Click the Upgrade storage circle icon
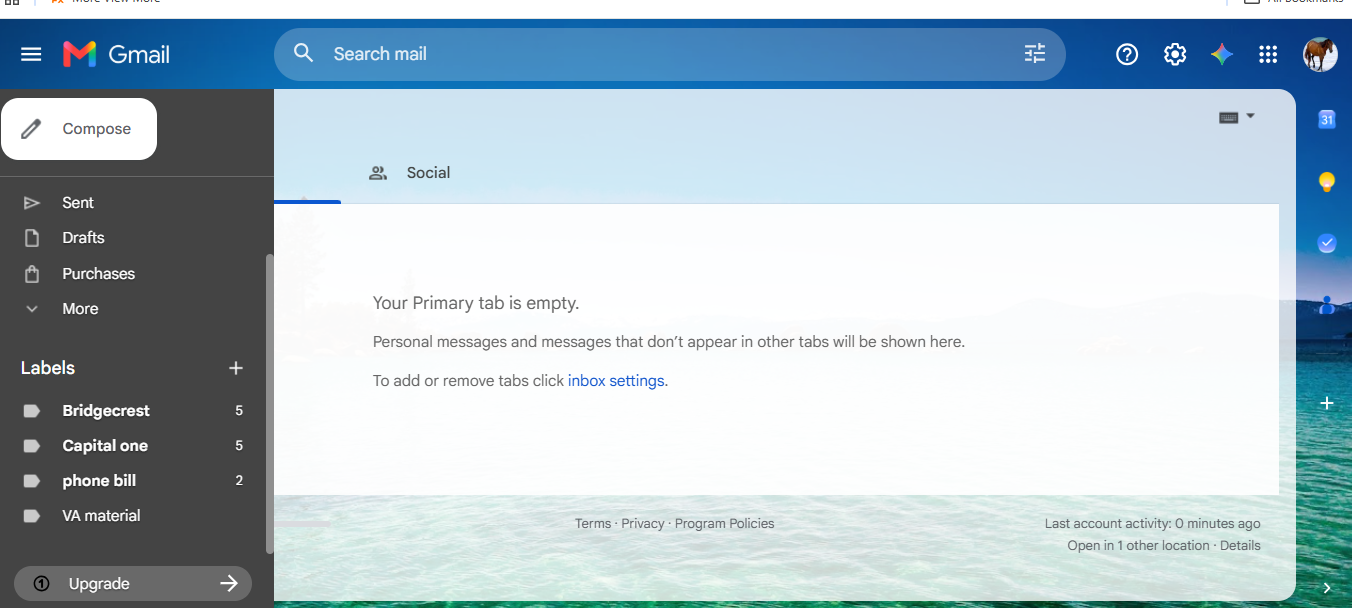The height and width of the screenshot is (608, 1352). point(41,583)
